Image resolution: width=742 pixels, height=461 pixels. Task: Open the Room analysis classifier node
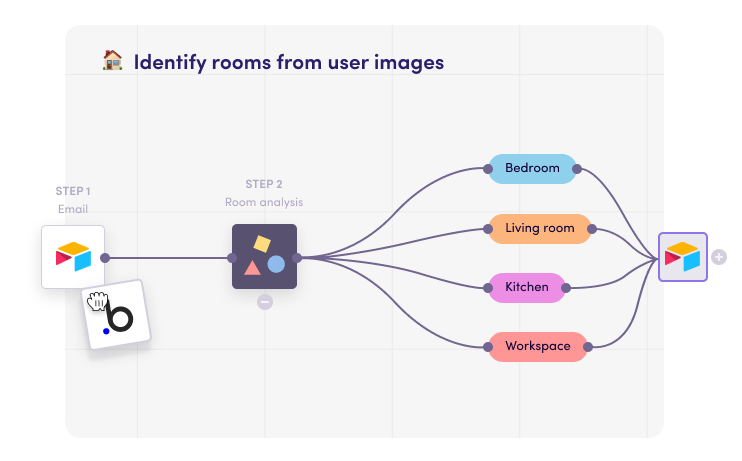[x=265, y=257]
